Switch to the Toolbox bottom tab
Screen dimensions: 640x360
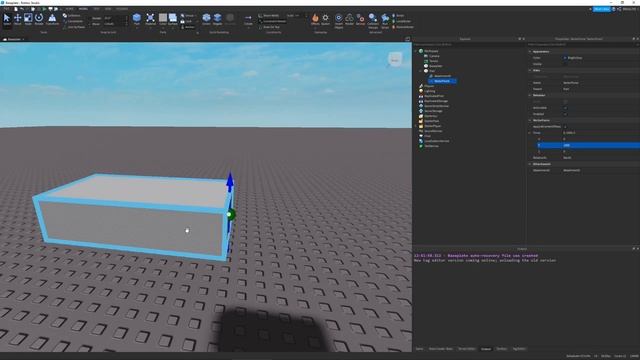click(501, 349)
